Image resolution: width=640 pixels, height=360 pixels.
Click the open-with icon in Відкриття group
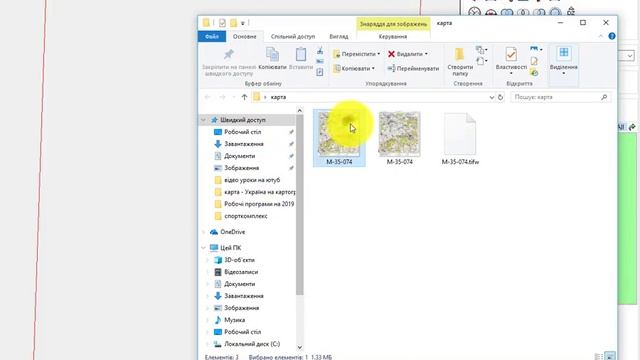pyautogui.click(x=536, y=49)
